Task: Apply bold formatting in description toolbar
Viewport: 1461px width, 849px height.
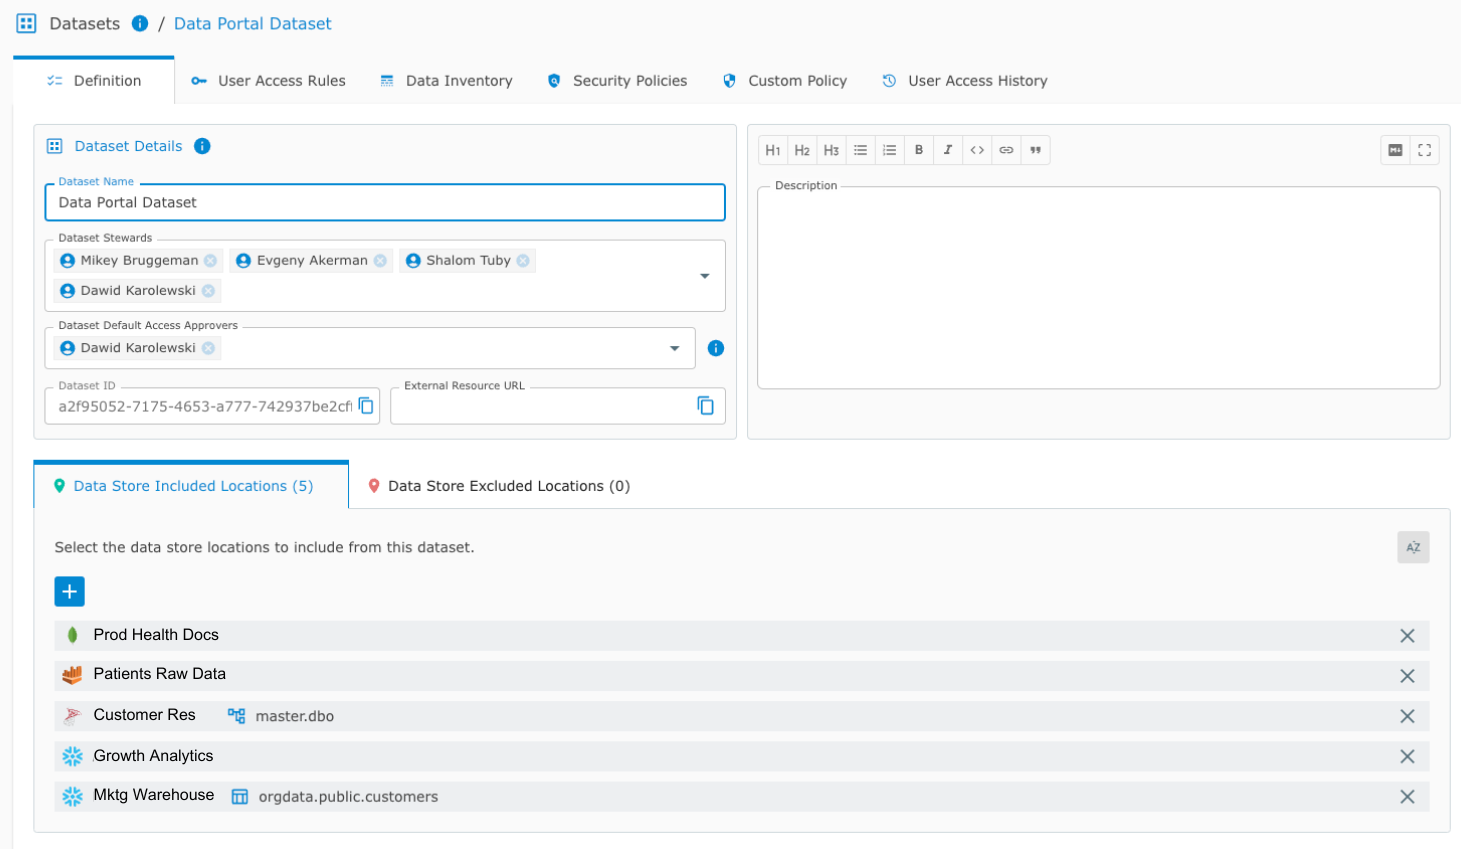Action: [918, 150]
